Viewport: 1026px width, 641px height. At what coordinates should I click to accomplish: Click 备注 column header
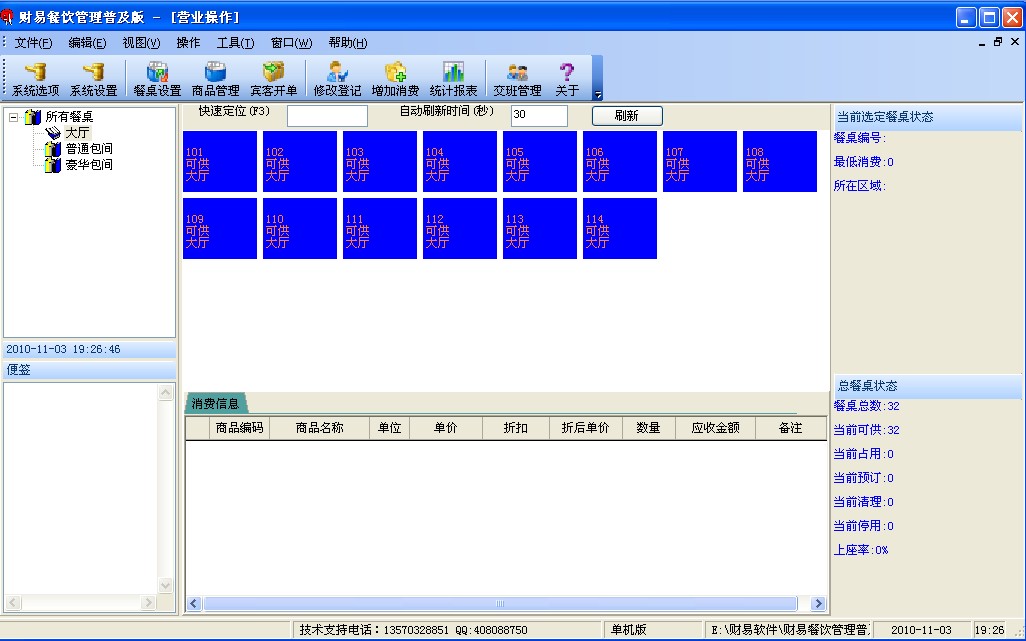pos(790,428)
